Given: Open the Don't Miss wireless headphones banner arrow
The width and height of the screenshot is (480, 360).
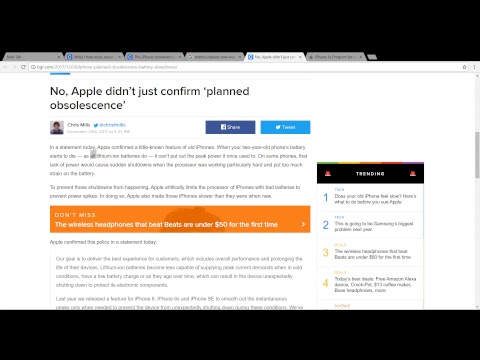Looking at the screenshot, I should (x=303, y=224).
